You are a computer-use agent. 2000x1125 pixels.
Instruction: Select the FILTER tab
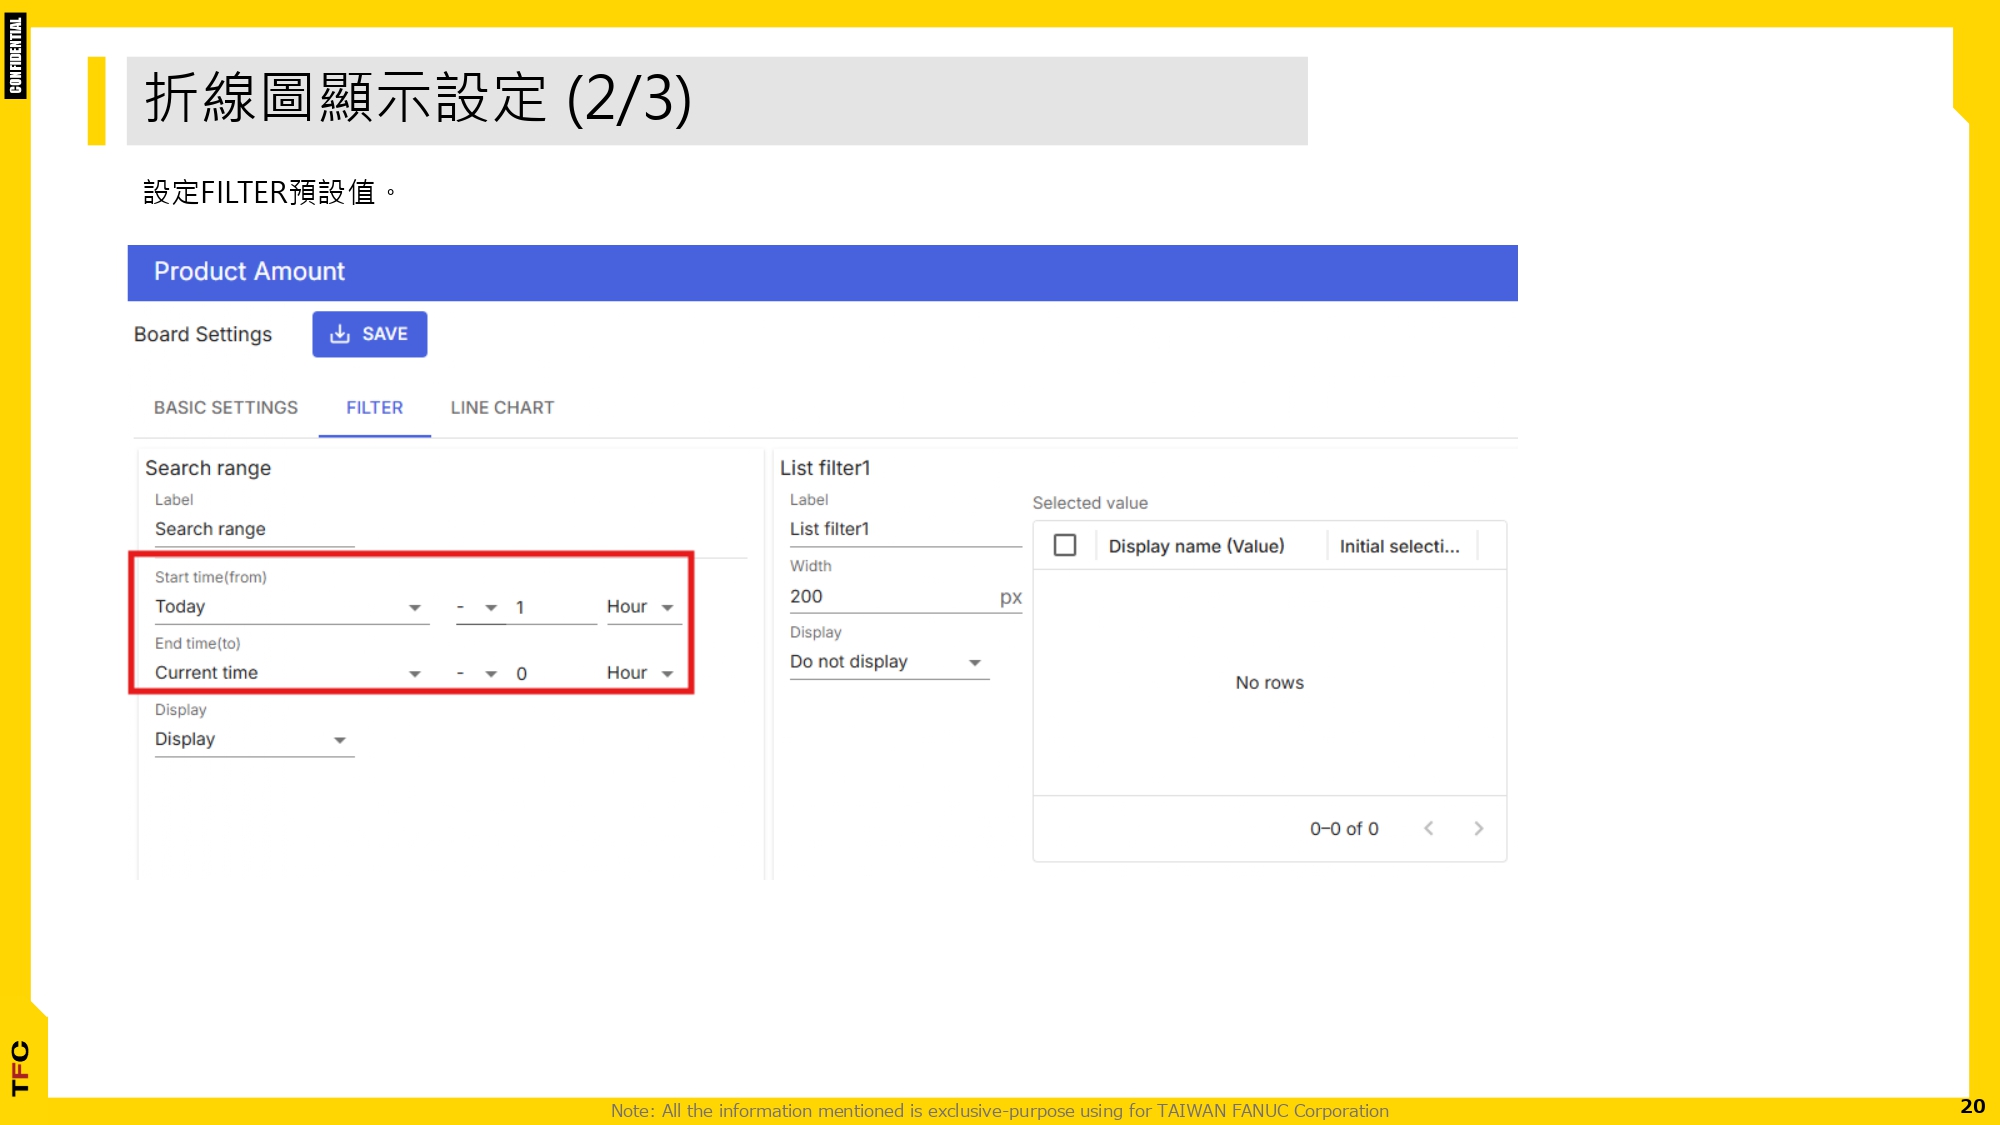point(373,407)
